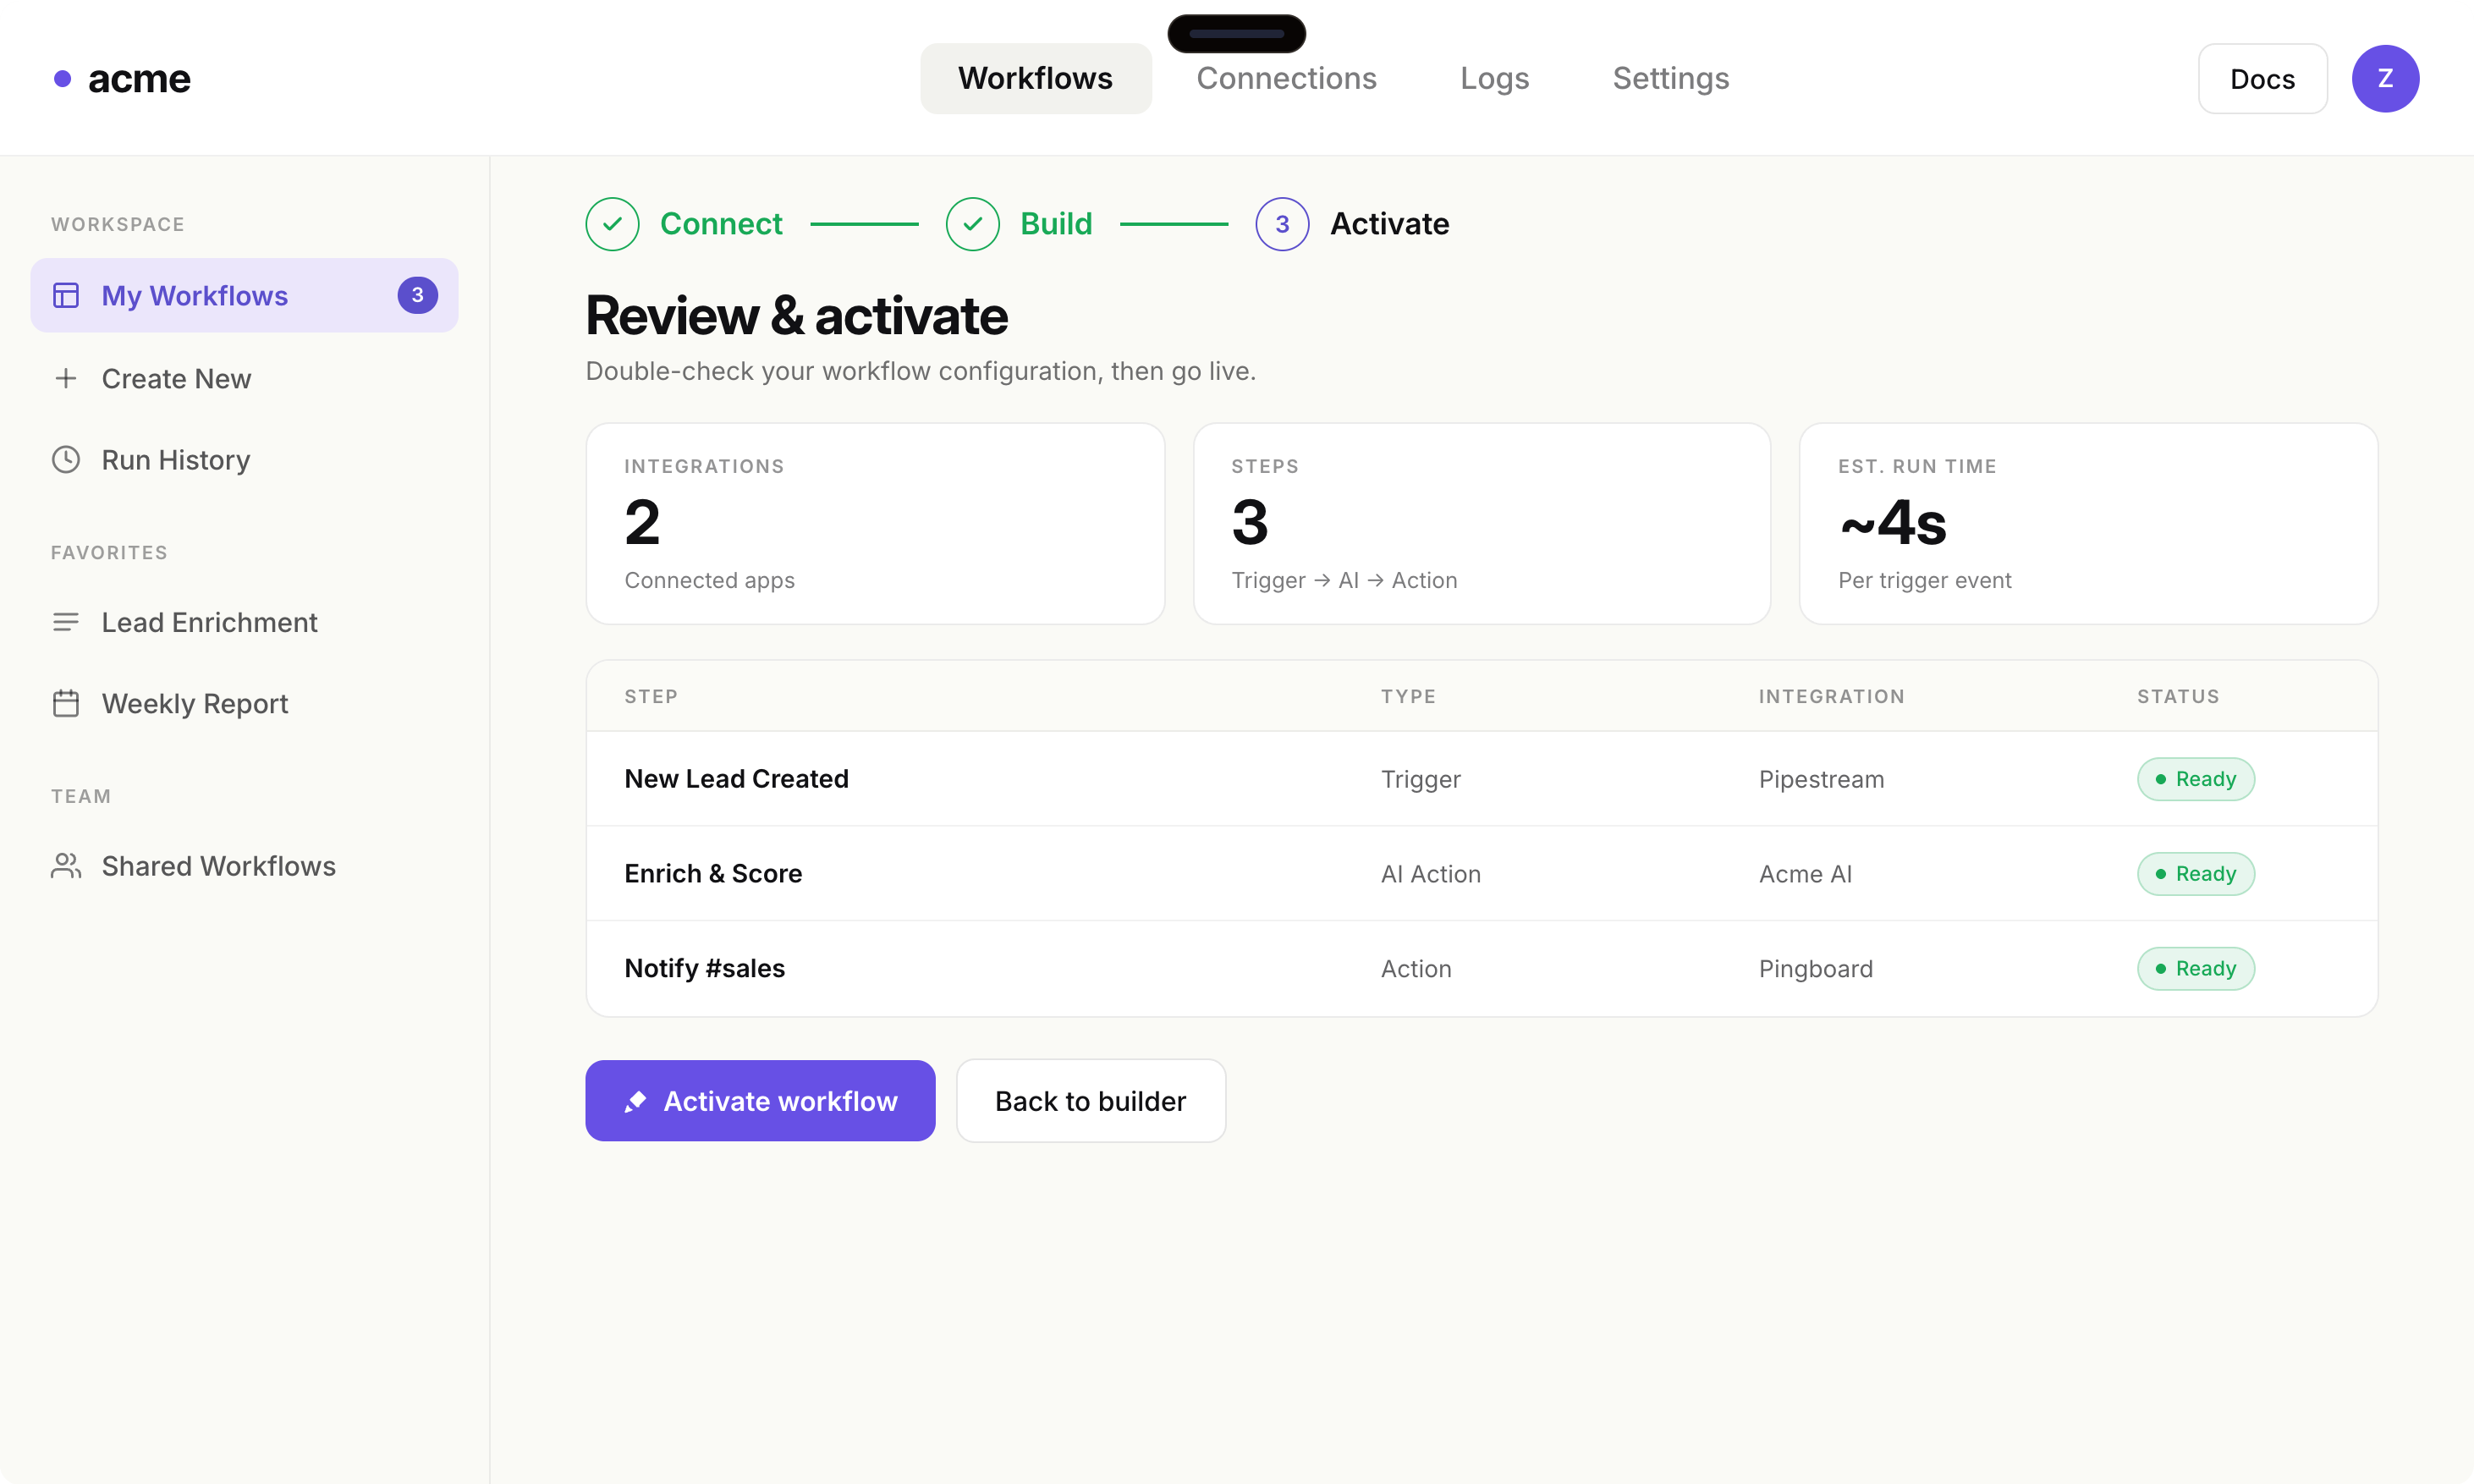Click the people icon beside Shared Workflows
The height and width of the screenshot is (1484, 2474).
pyautogui.click(x=66, y=865)
